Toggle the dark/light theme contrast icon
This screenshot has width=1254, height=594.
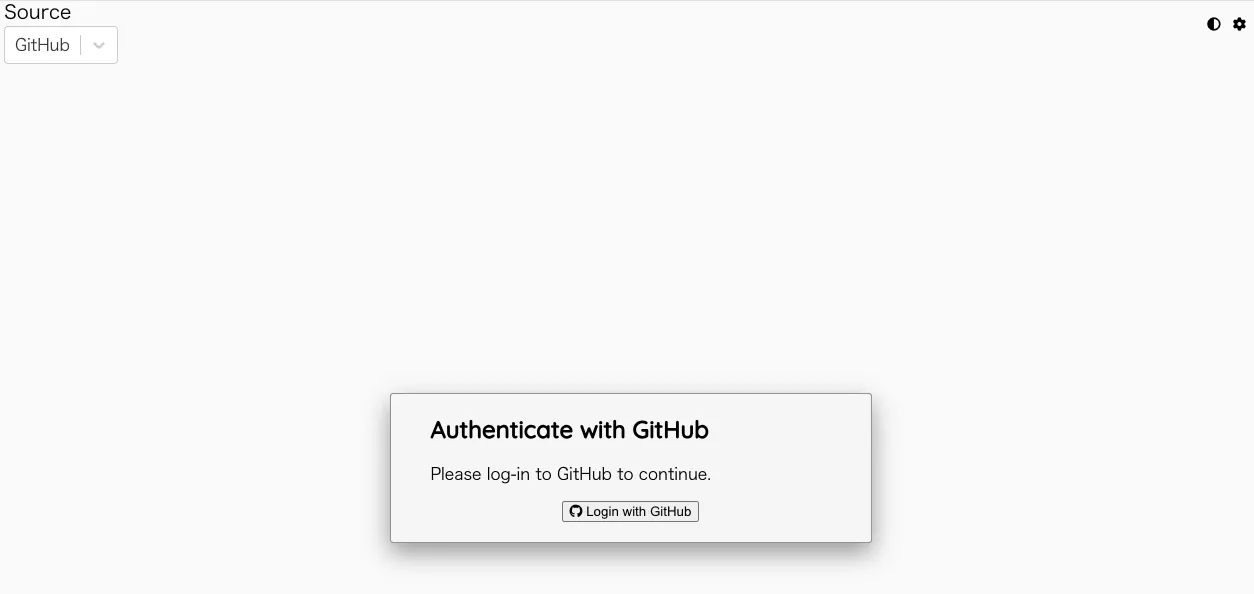coord(1214,24)
